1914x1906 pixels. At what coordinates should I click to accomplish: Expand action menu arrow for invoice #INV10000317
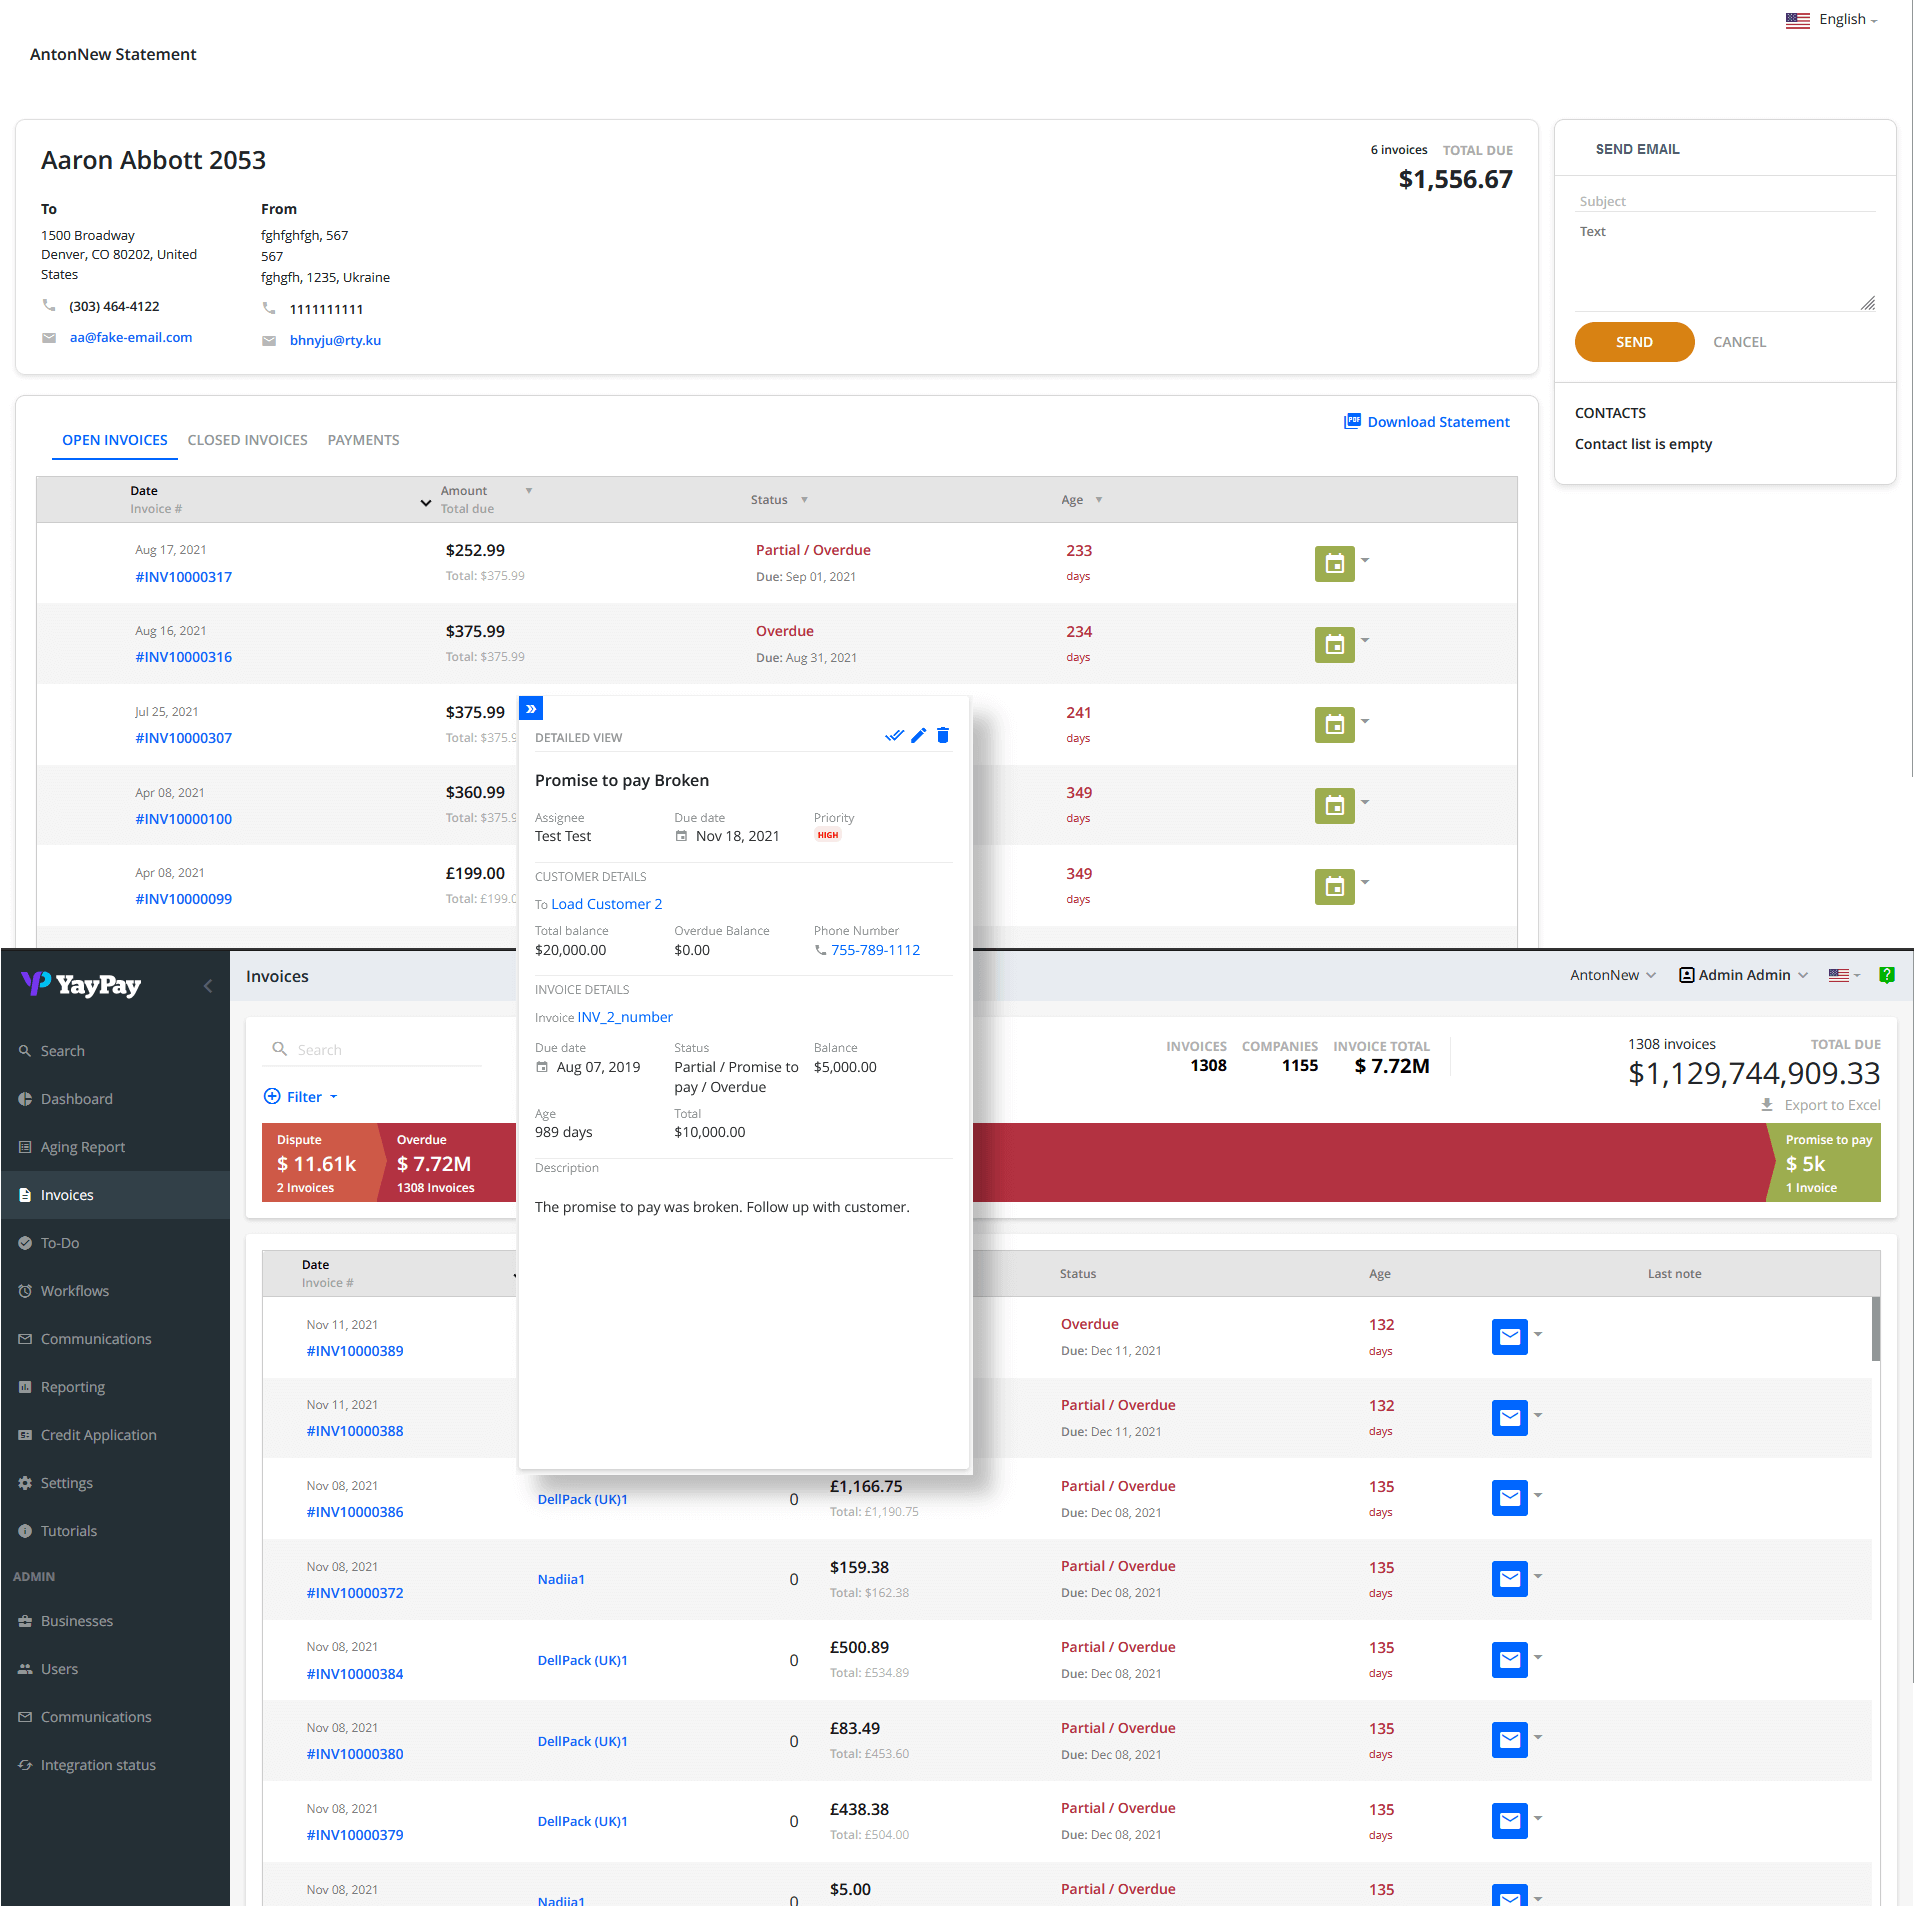click(x=1365, y=560)
